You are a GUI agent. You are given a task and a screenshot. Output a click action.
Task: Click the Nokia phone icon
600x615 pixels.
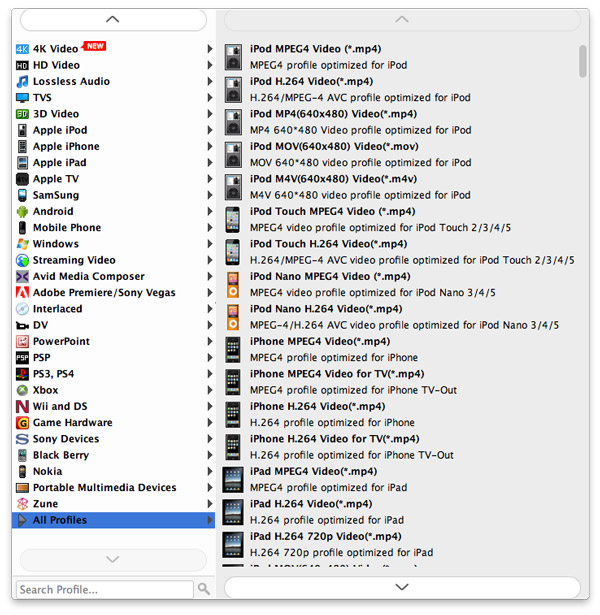click(x=22, y=471)
